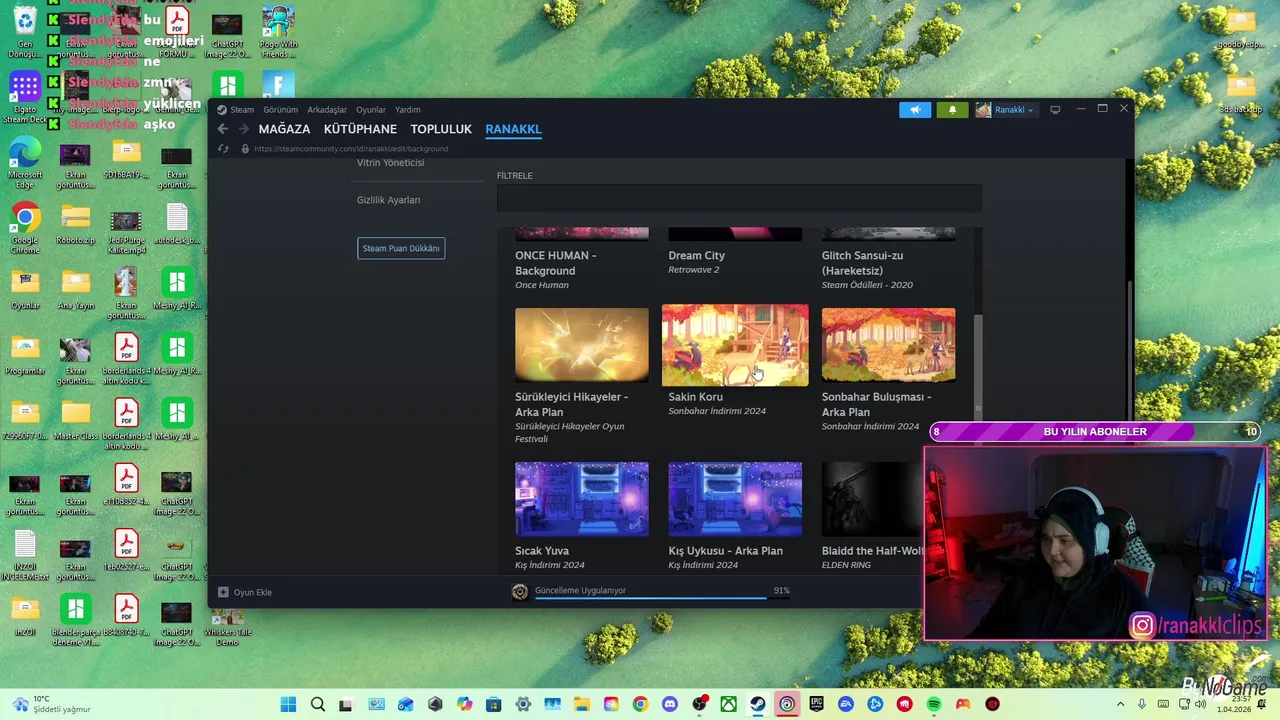This screenshot has height=720, width=1280.
Task: Open Epic Games Launcher from taskbar
Action: point(817,704)
